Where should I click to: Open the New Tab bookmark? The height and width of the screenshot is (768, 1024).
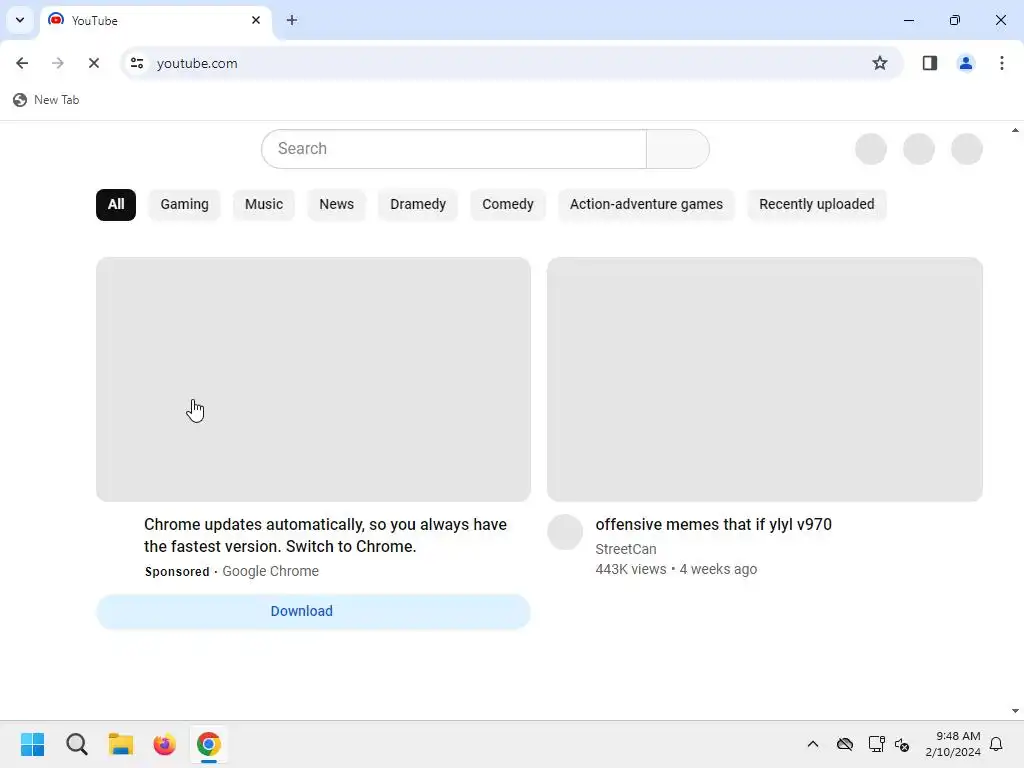coord(46,100)
